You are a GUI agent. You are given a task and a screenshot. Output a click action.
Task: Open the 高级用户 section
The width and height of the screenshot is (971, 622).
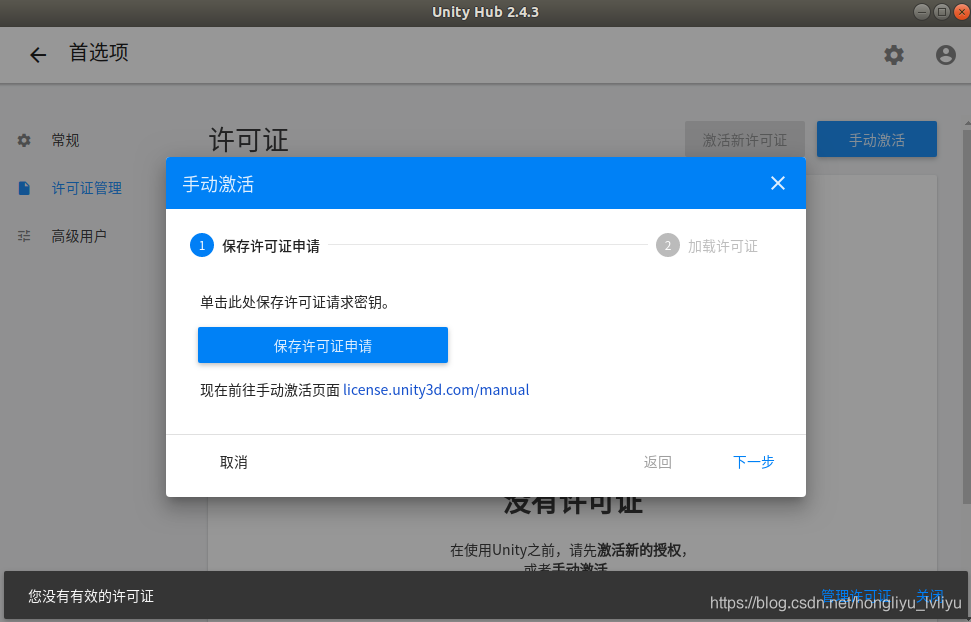tap(79, 235)
